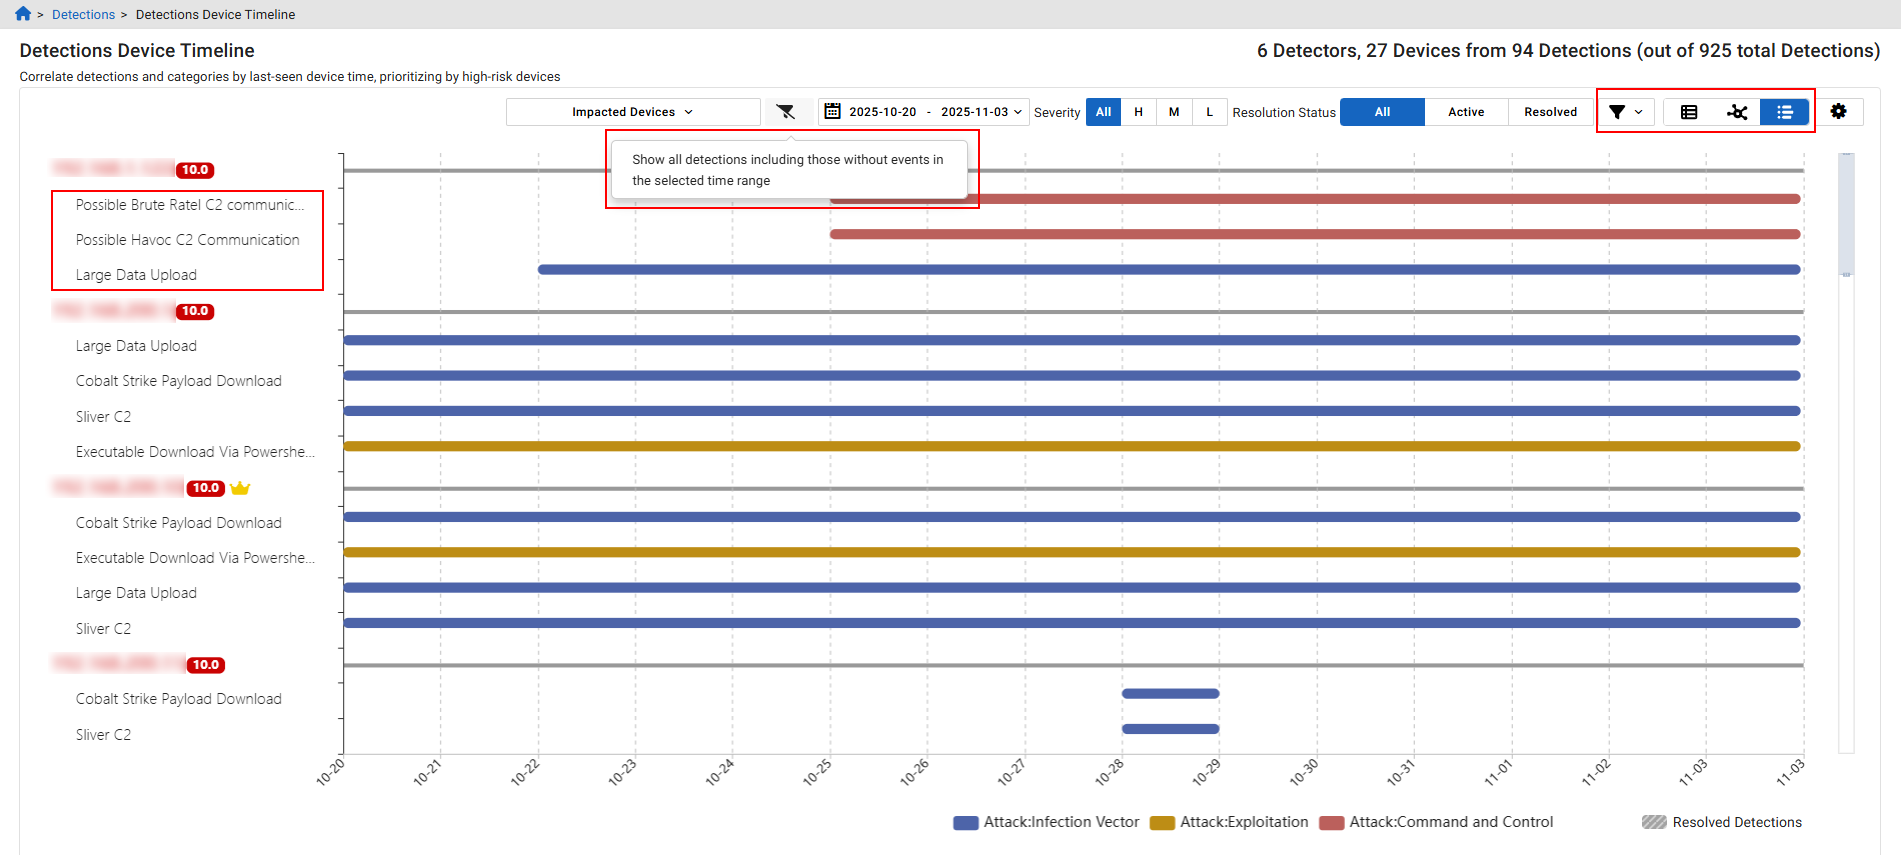Switch to network graph view icon
1901x855 pixels.
click(1737, 112)
